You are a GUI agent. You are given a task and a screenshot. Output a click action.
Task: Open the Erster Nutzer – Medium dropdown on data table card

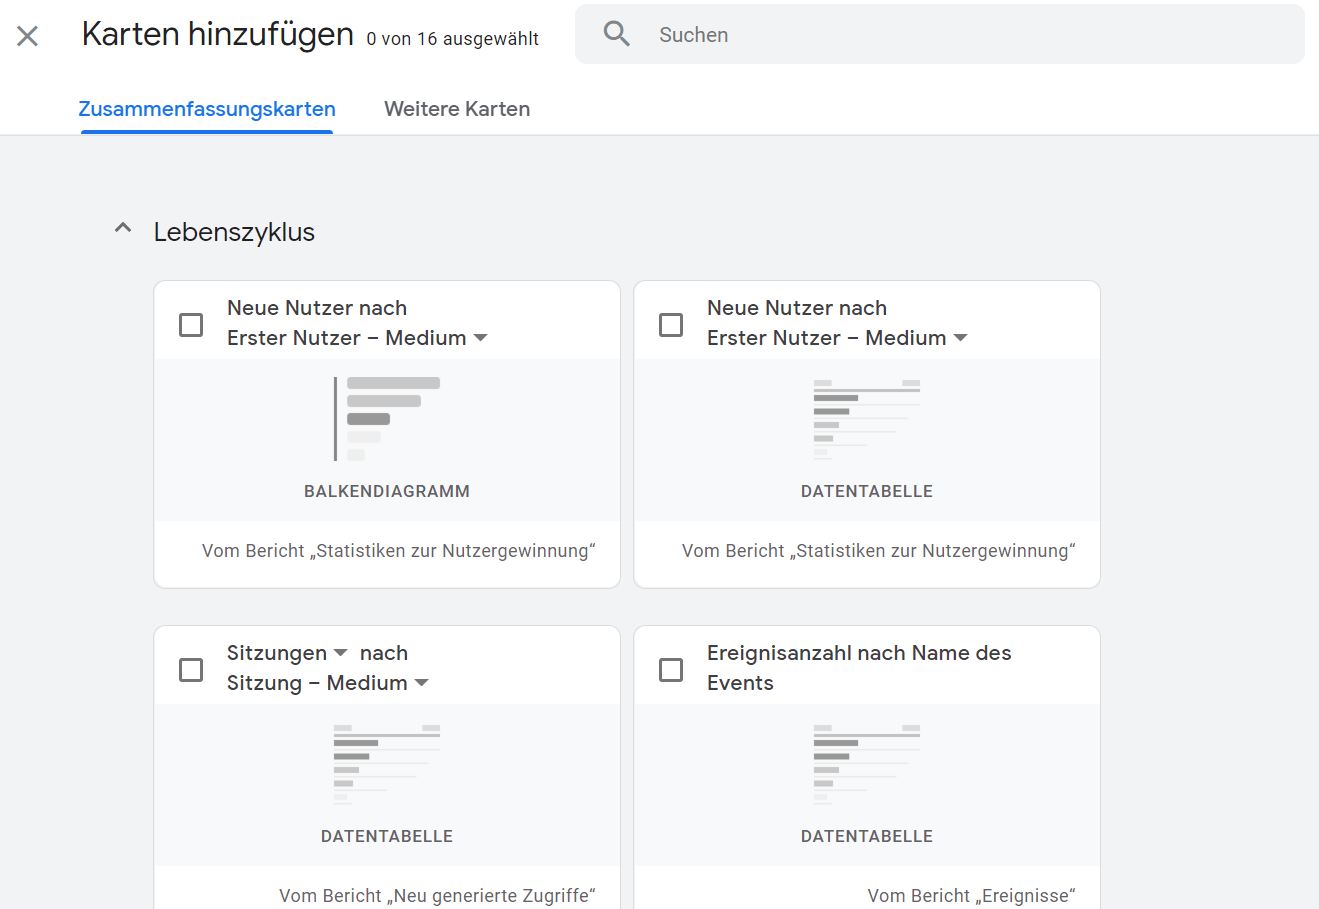pos(961,338)
